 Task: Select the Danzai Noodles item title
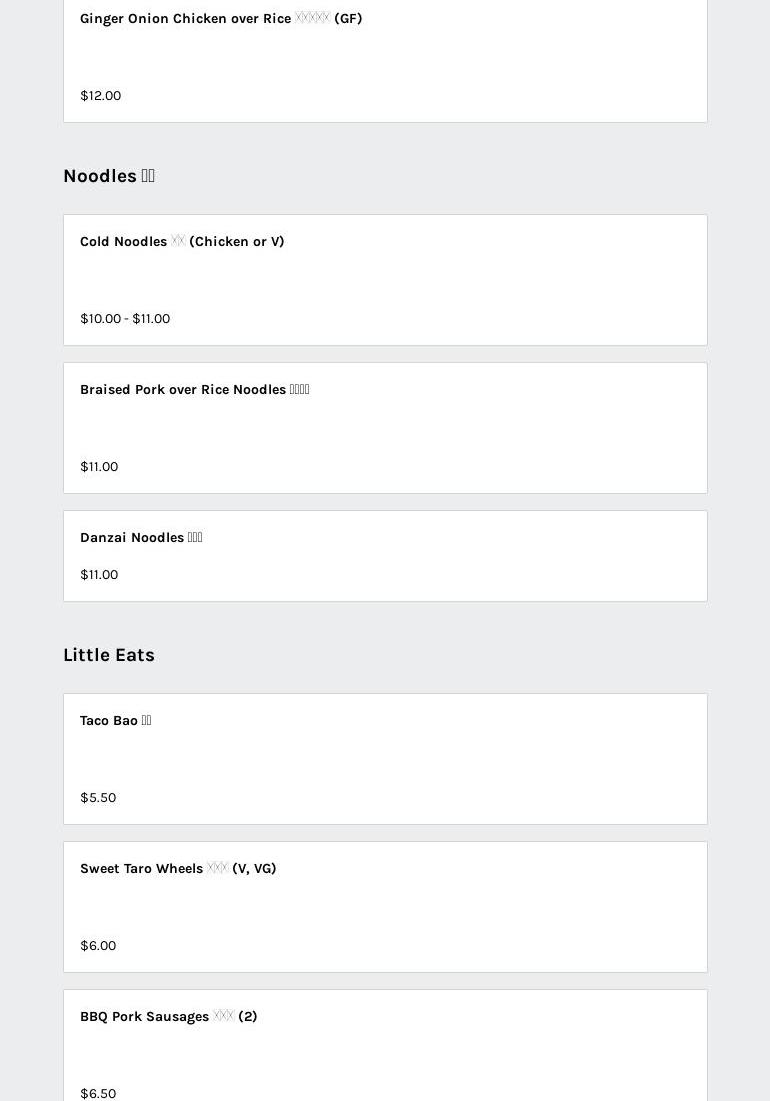click(x=132, y=537)
